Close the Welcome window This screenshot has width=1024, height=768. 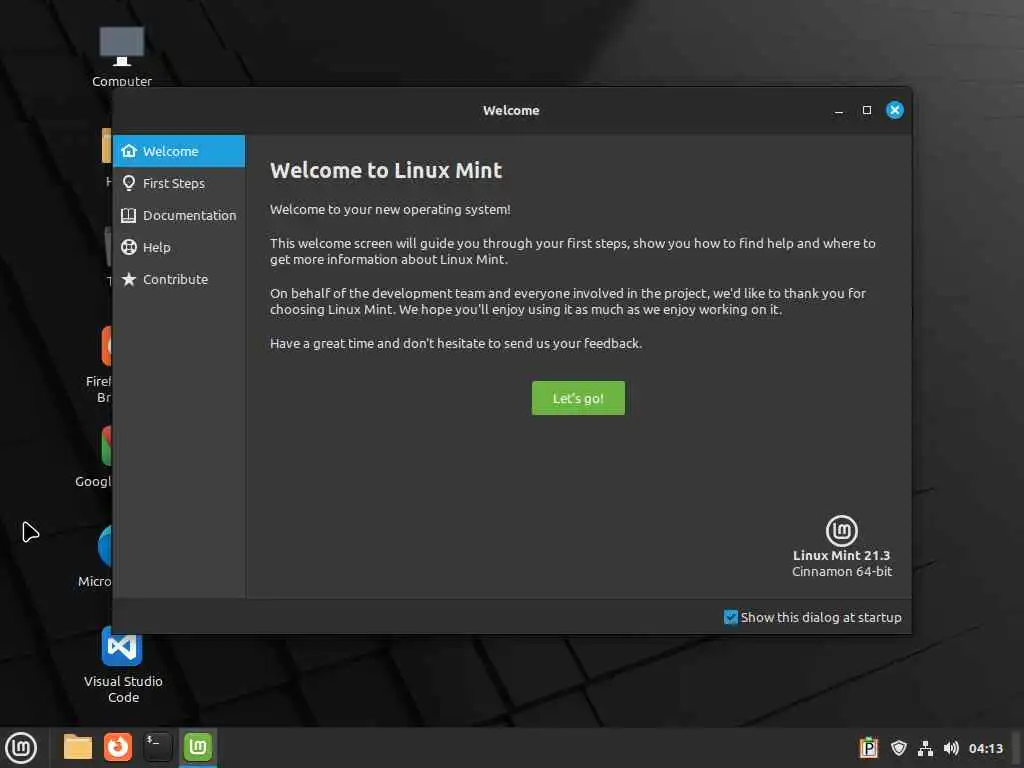(x=895, y=110)
